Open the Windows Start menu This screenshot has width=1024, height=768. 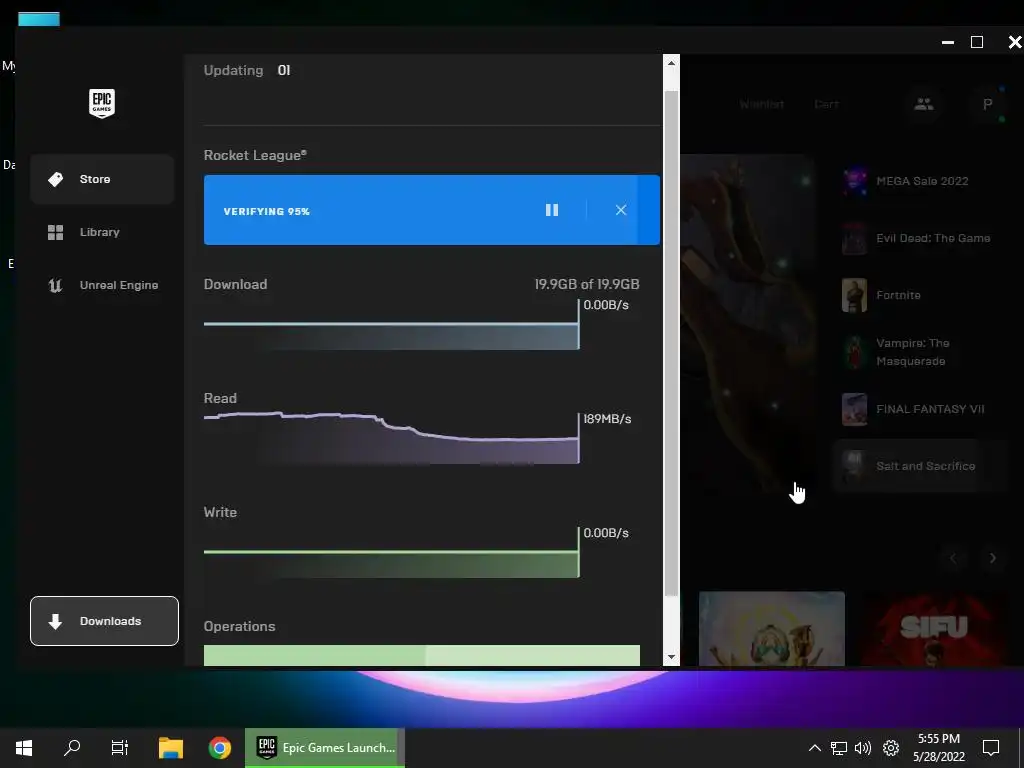point(24,748)
